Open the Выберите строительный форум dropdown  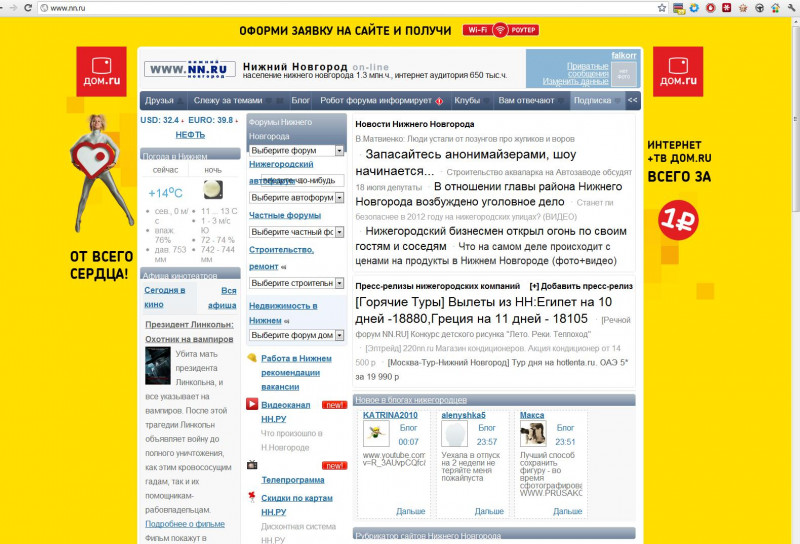pyautogui.click(x=296, y=283)
